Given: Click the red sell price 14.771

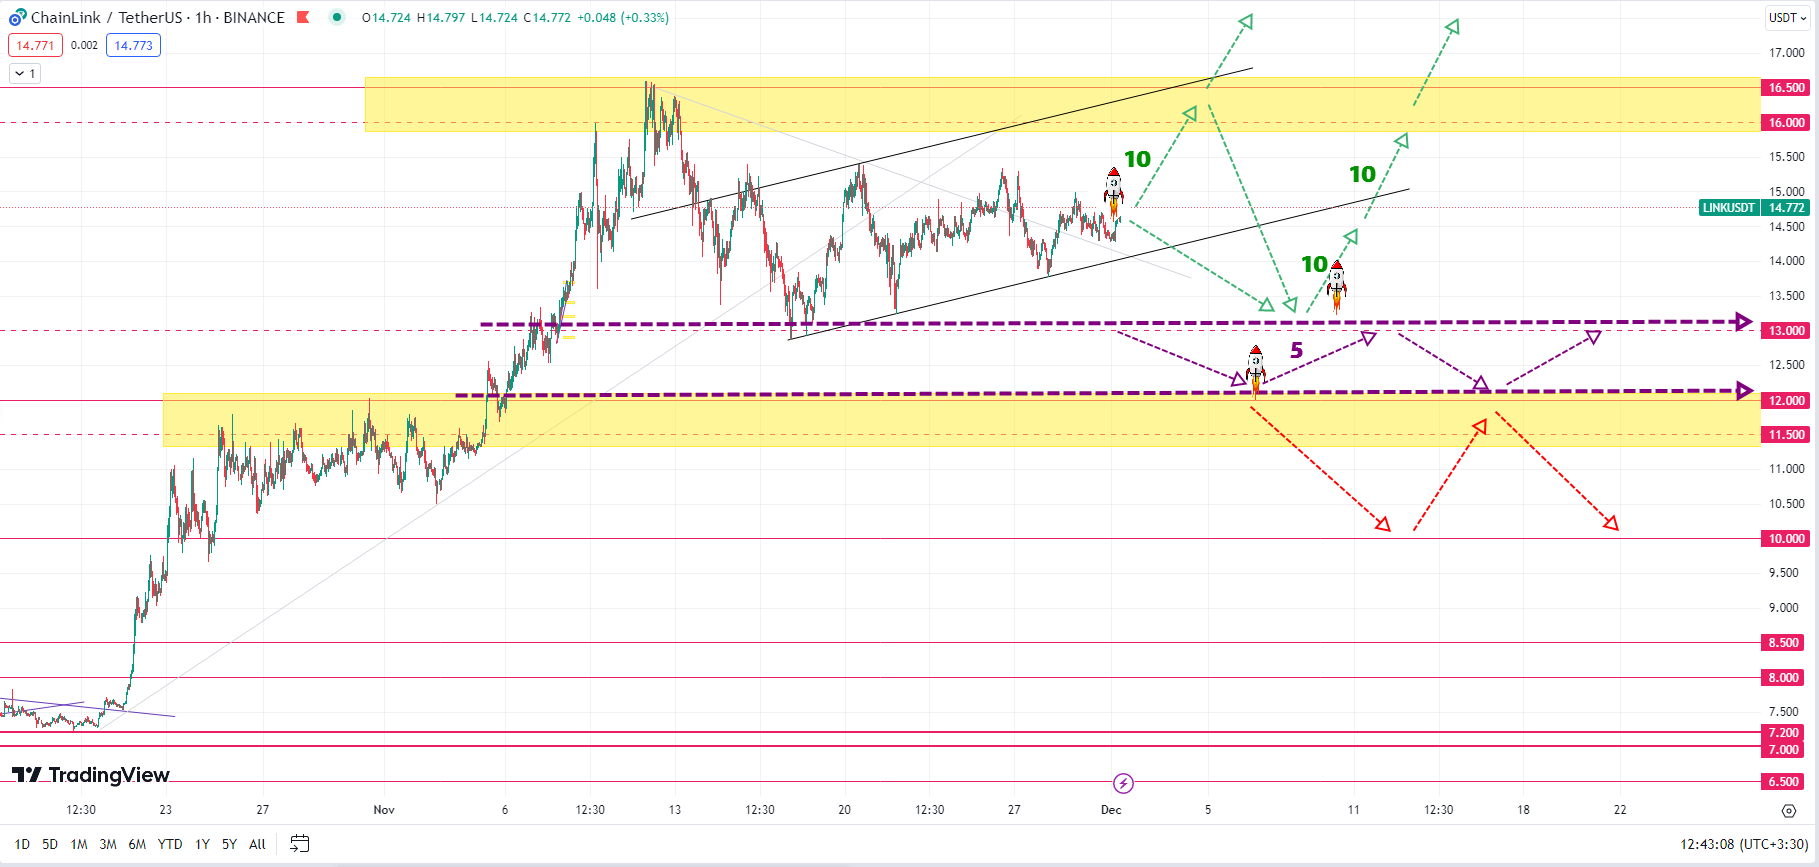Looking at the screenshot, I should [x=36, y=45].
